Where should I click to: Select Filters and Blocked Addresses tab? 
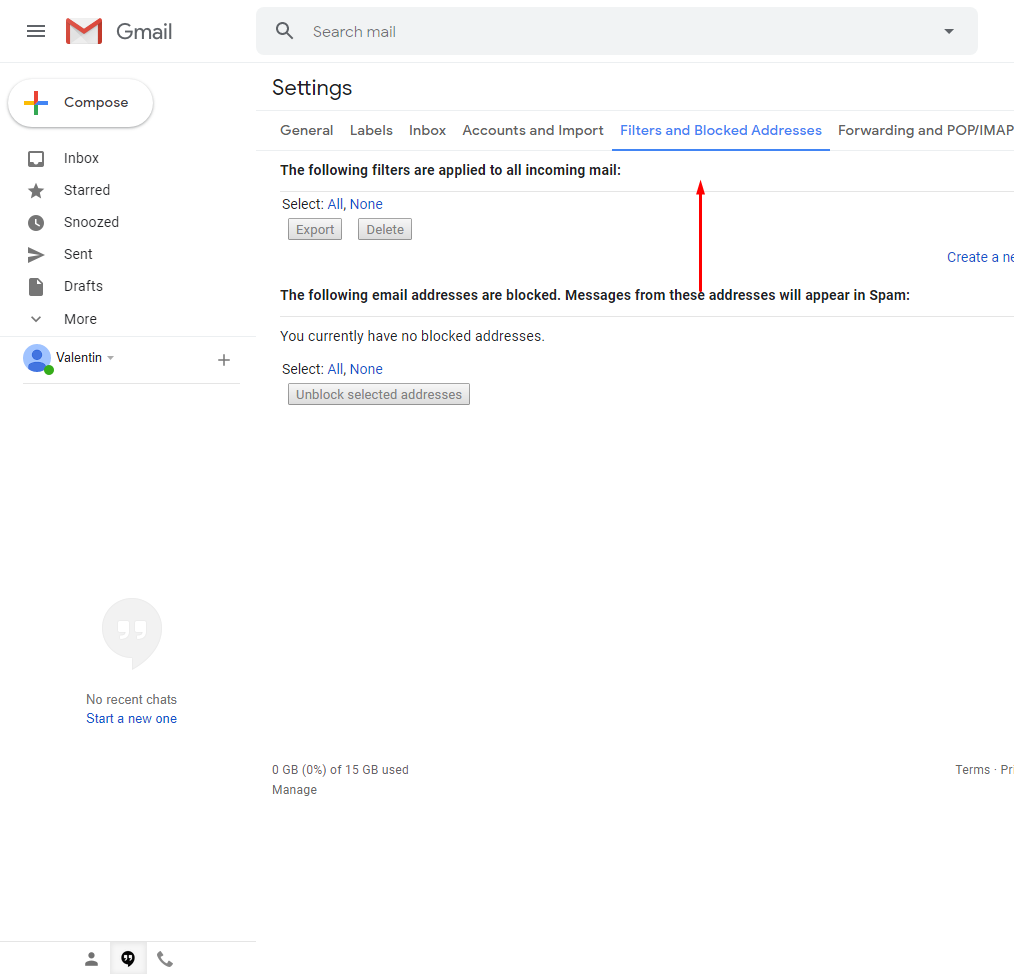(721, 130)
